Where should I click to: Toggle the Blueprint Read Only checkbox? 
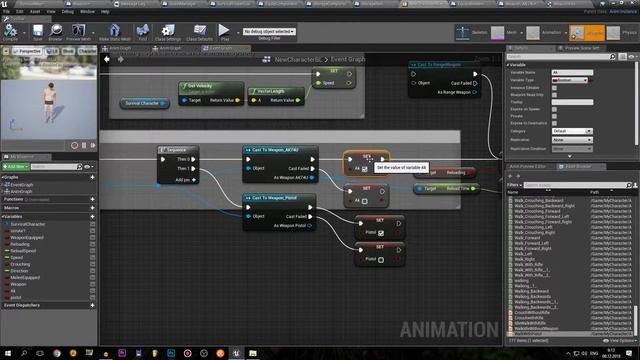pos(554,95)
